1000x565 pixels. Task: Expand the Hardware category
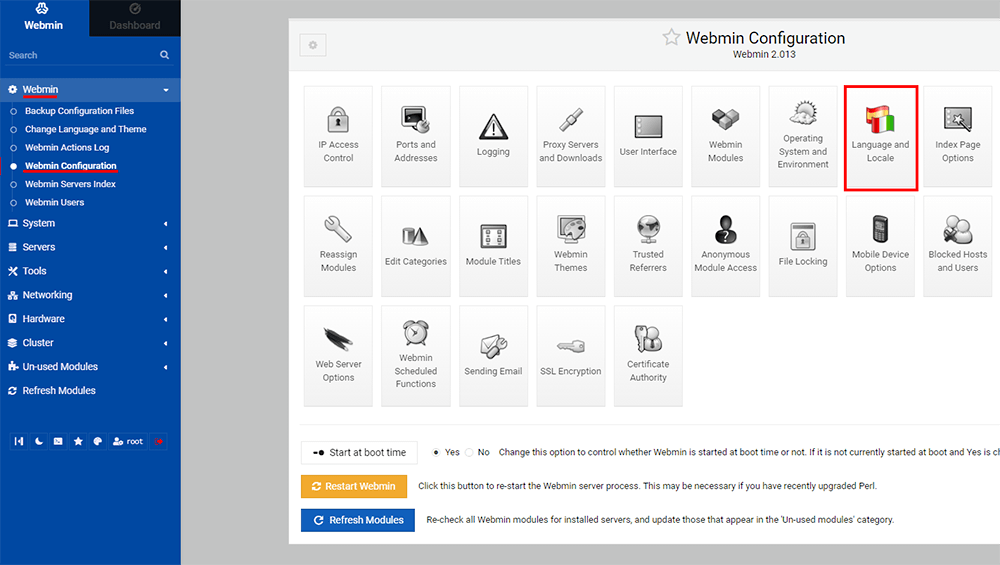[x=90, y=319]
